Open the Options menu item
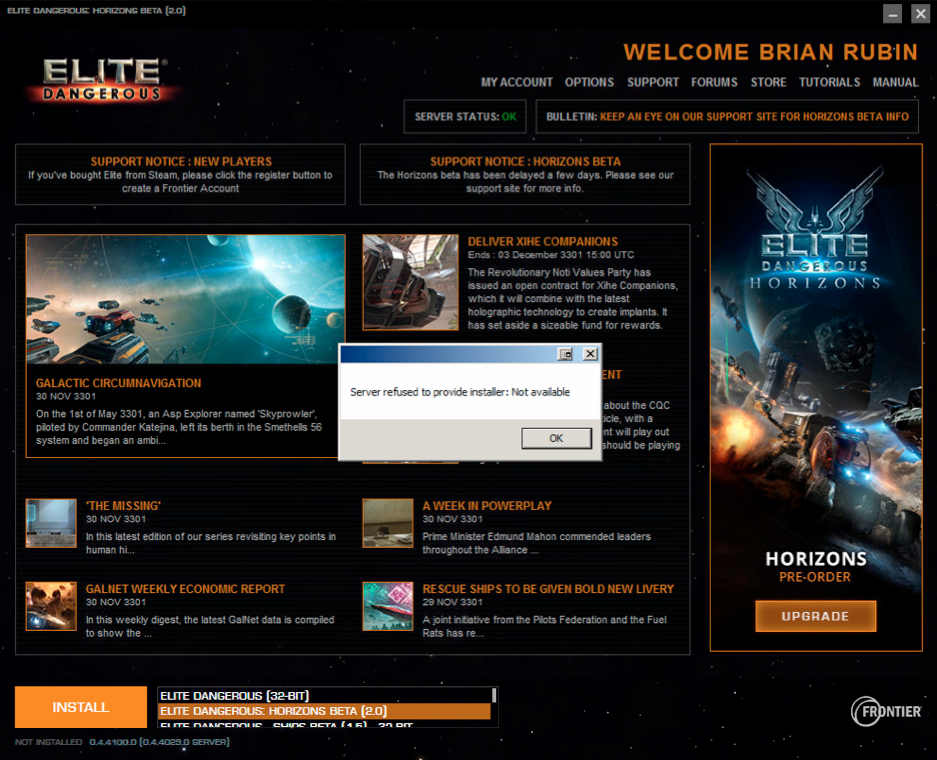This screenshot has width=937, height=760. pyautogui.click(x=589, y=82)
